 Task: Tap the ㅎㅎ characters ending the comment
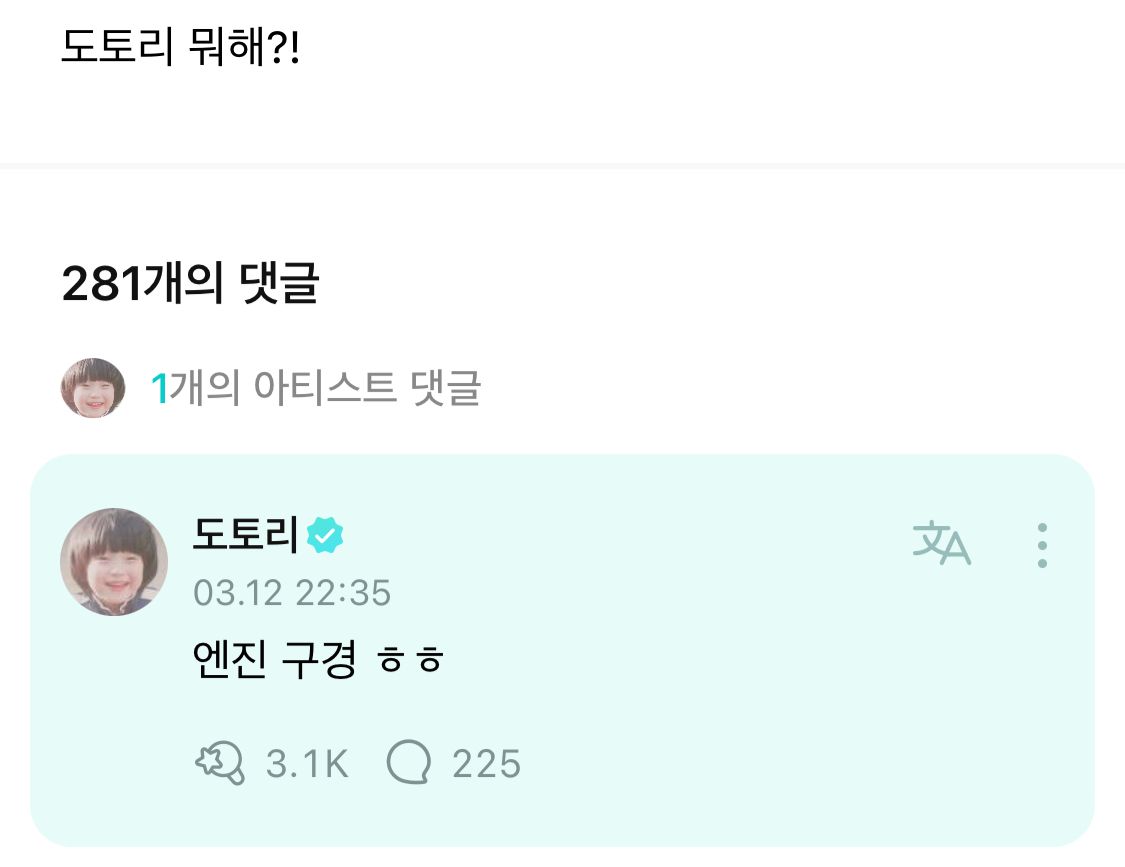click(409, 662)
